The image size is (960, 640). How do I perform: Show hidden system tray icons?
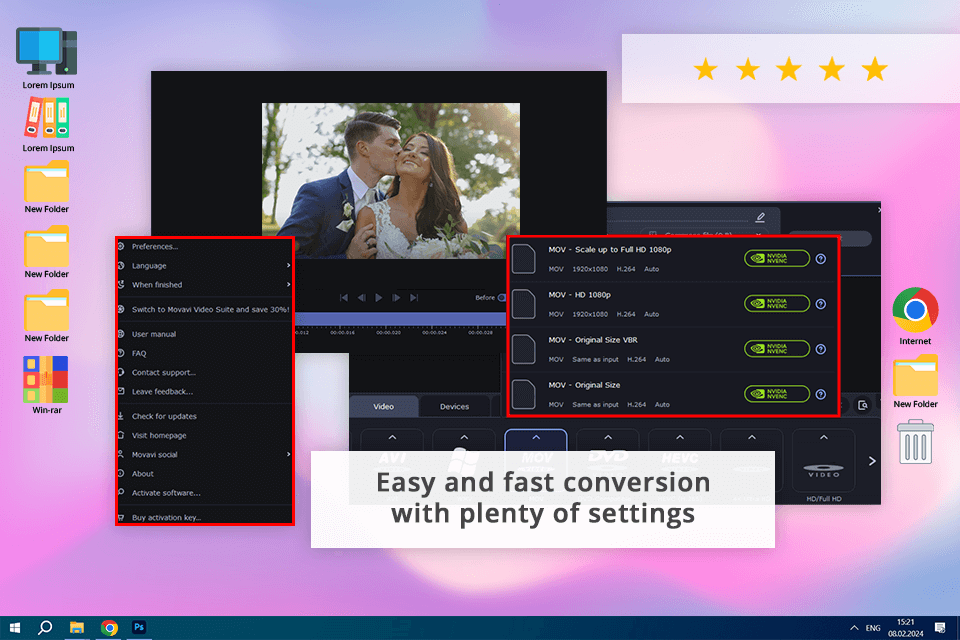[853, 628]
